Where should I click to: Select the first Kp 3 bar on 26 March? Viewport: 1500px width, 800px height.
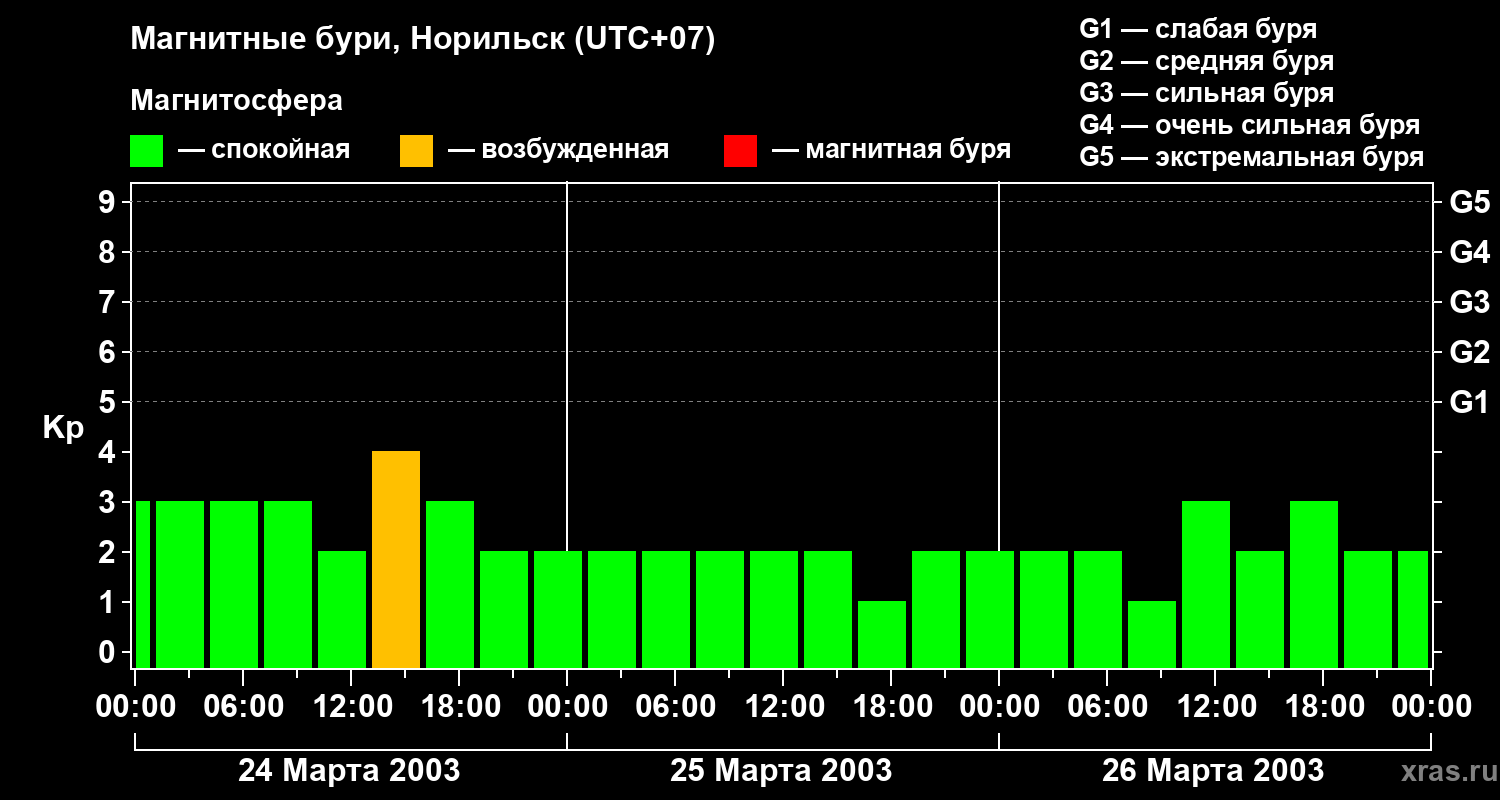1206,584
